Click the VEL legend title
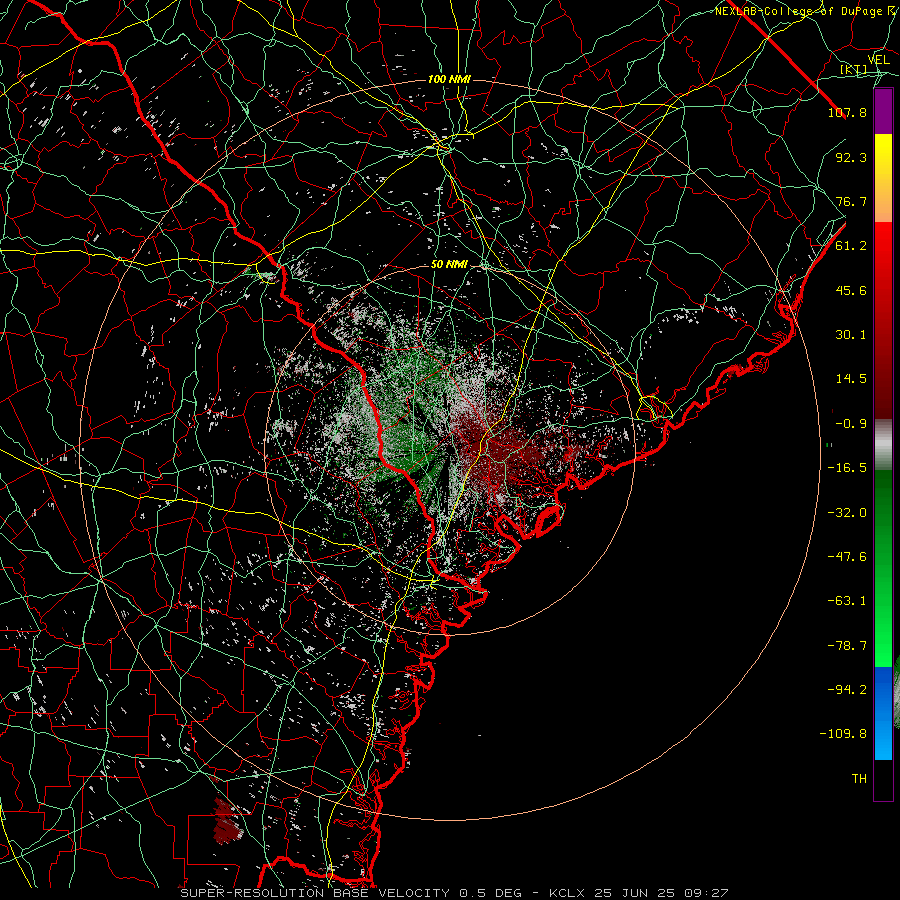Image resolution: width=900 pixels, height=900 pixels. click(x=878, y=60)
